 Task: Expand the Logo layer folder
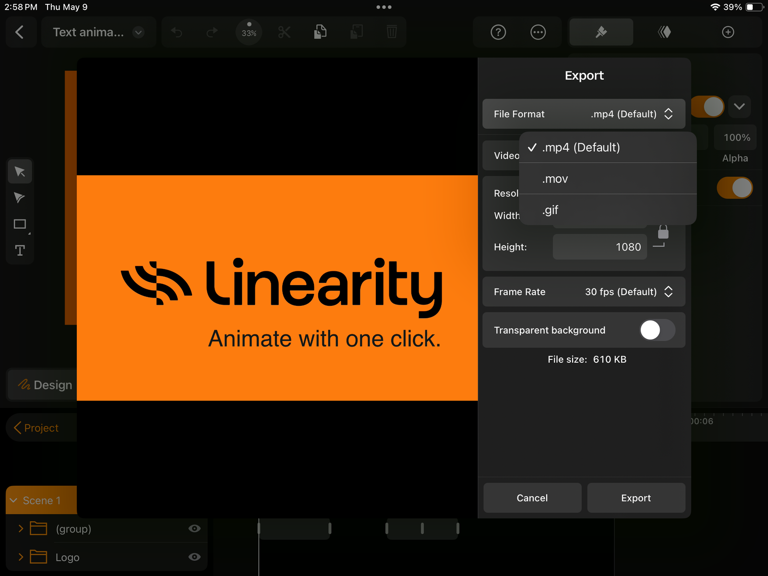coord(21,557)
